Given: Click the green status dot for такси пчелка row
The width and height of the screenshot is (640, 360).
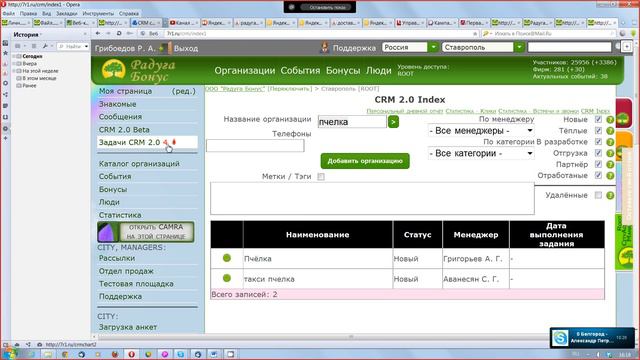Looking at the screenshot, I should [x=227, y=278].
